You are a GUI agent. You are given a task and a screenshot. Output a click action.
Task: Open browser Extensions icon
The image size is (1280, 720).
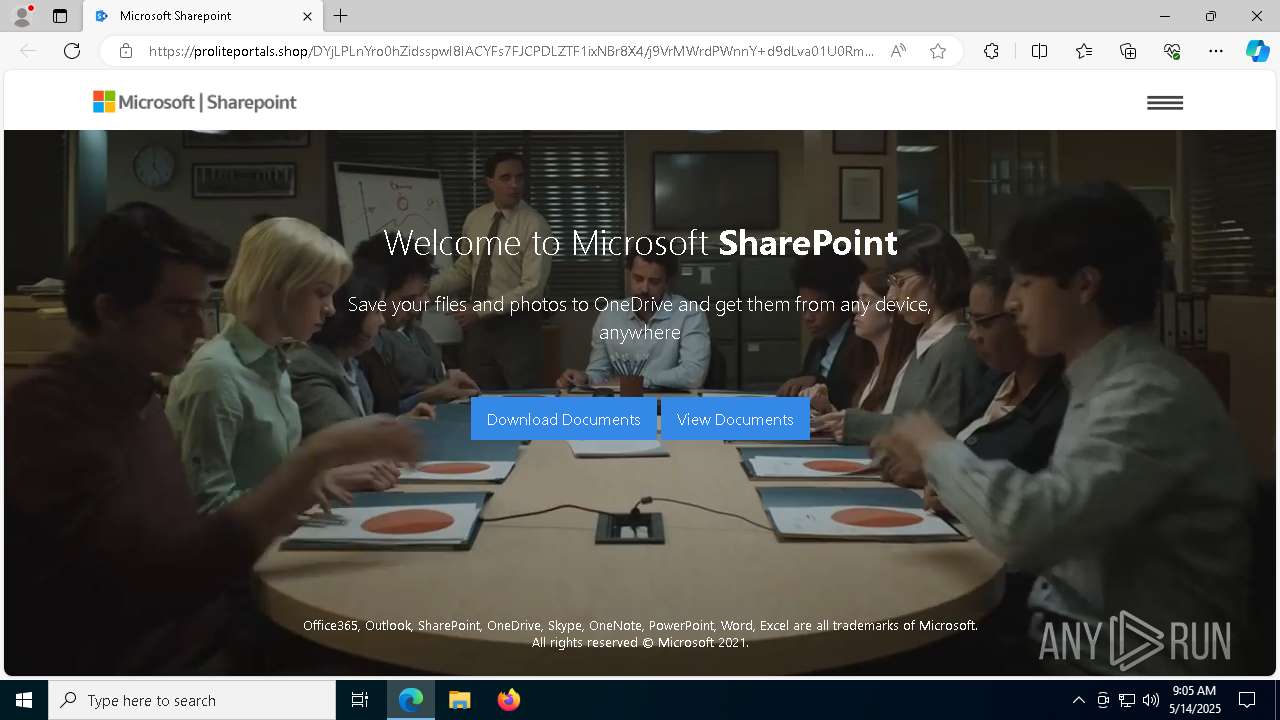[991, 51]
